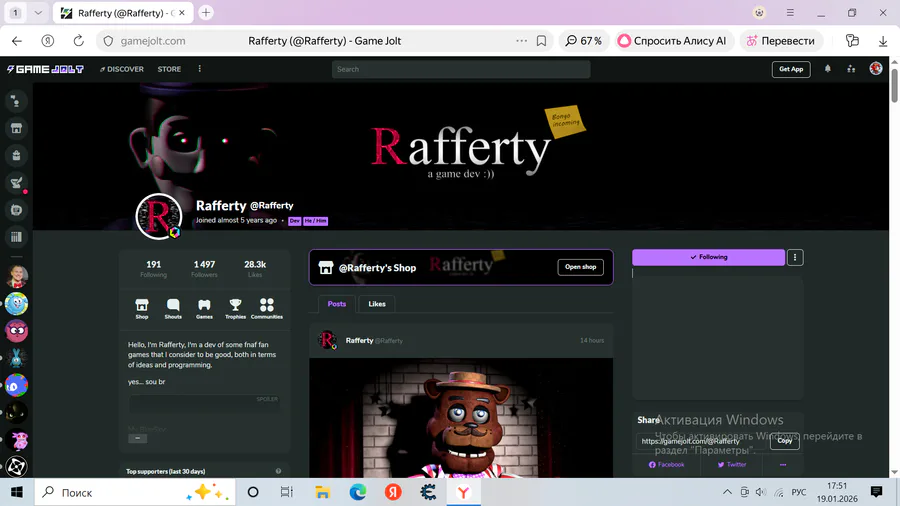View the 1 497 Followers count
The width and height of the screenshot is (900, 506).
tap(204, 268)
